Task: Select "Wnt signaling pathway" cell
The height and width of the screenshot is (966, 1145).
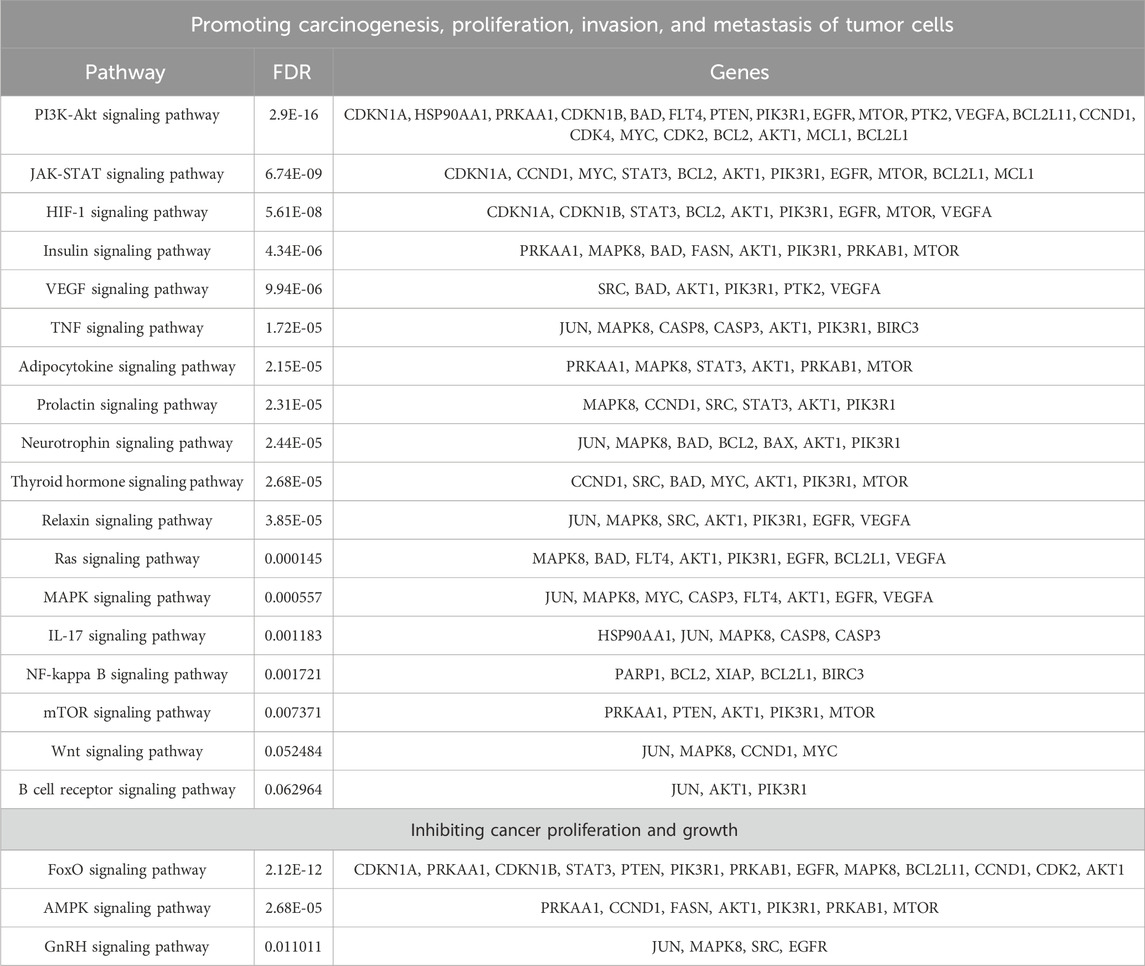Action: click(127, 751)
